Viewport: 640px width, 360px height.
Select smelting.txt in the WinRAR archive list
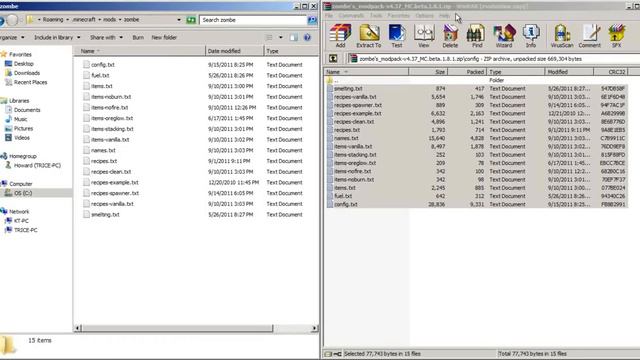(348, 89)
